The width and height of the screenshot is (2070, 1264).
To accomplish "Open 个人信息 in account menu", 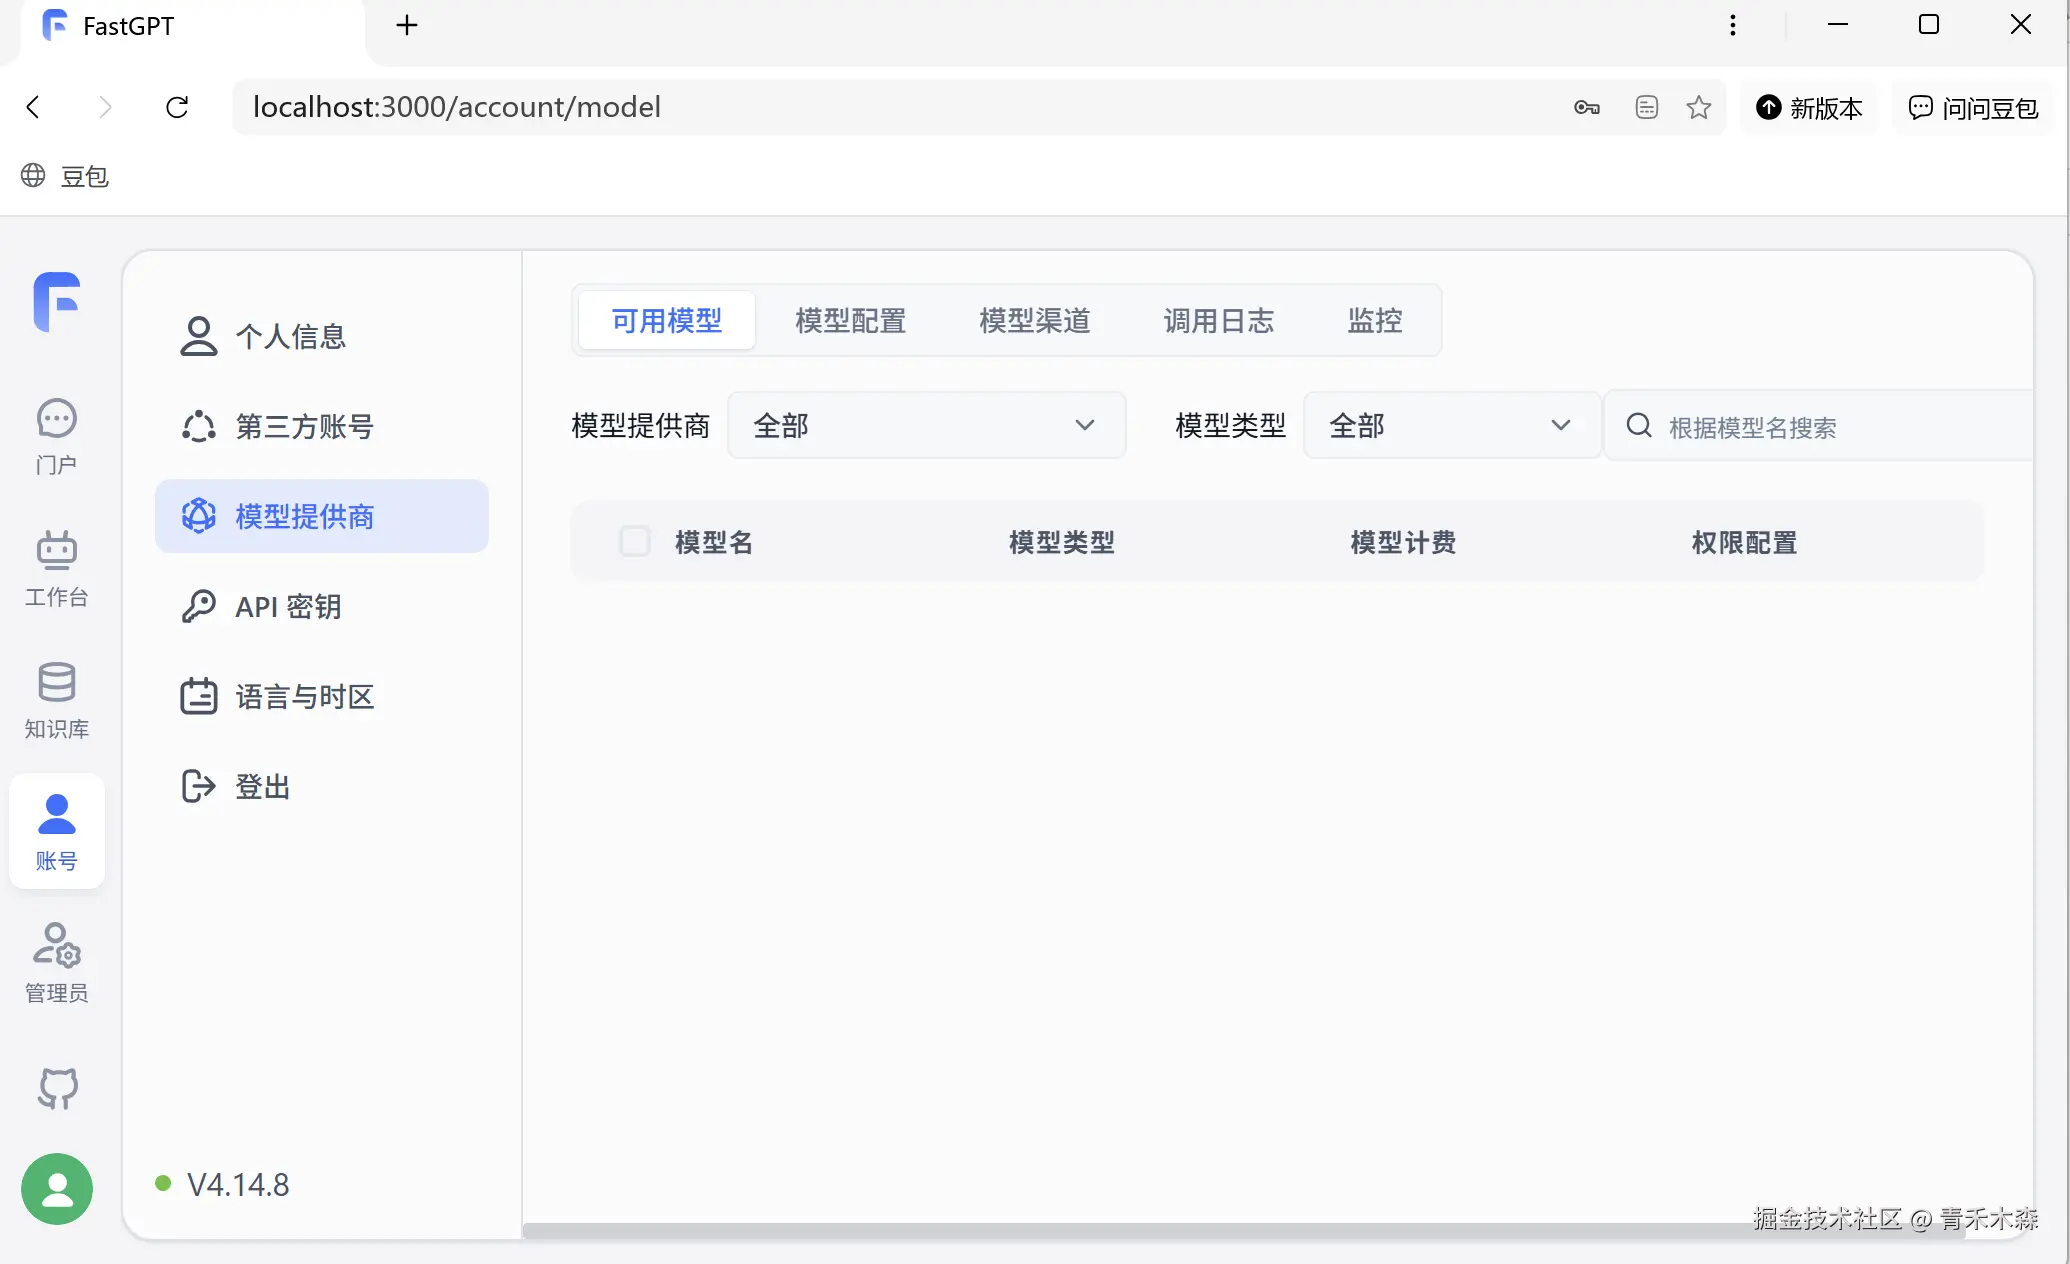I will (x=290, y=336).
